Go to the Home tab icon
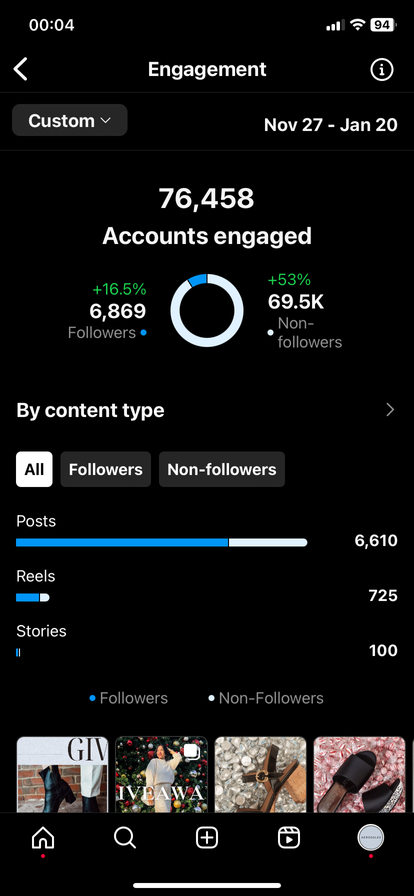The height and width of the screenshot is (896, 414). (43, 838)
